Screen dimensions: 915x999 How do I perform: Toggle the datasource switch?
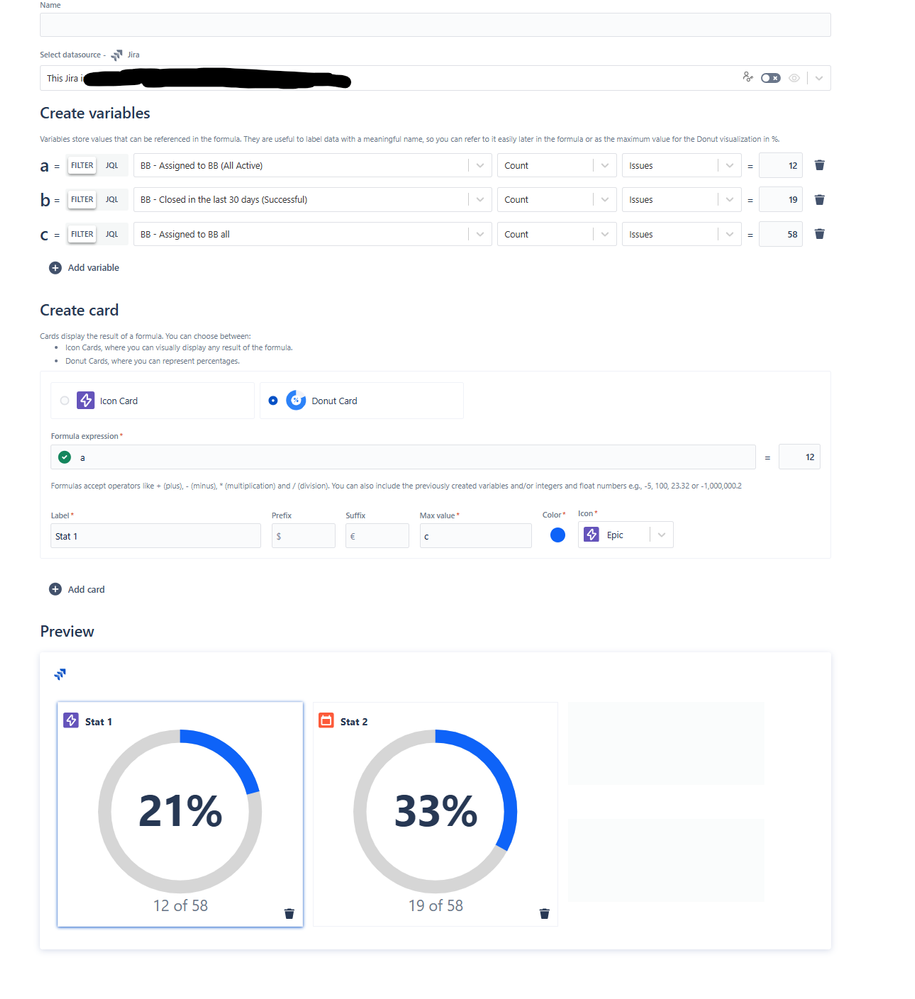pyautogui.click(x=770, y=78)
